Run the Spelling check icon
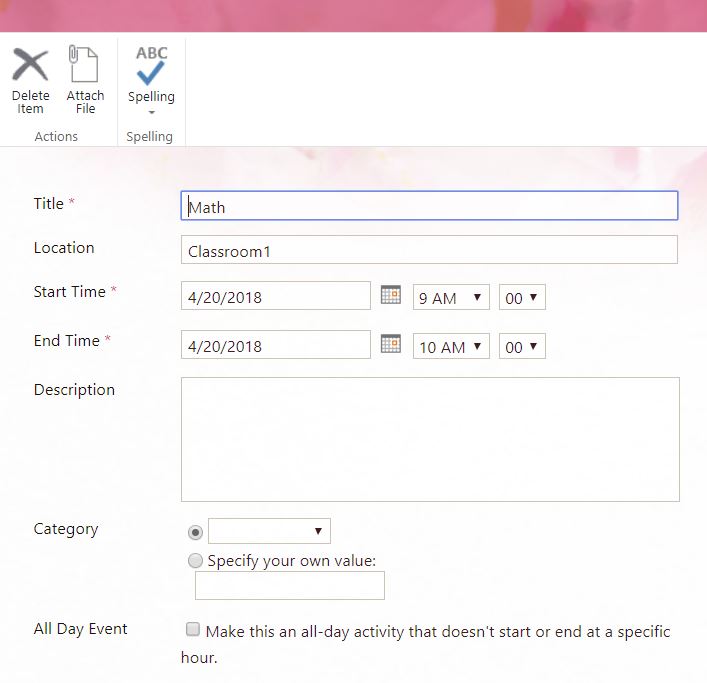707x683 pixels. click(x=151, y=66)
